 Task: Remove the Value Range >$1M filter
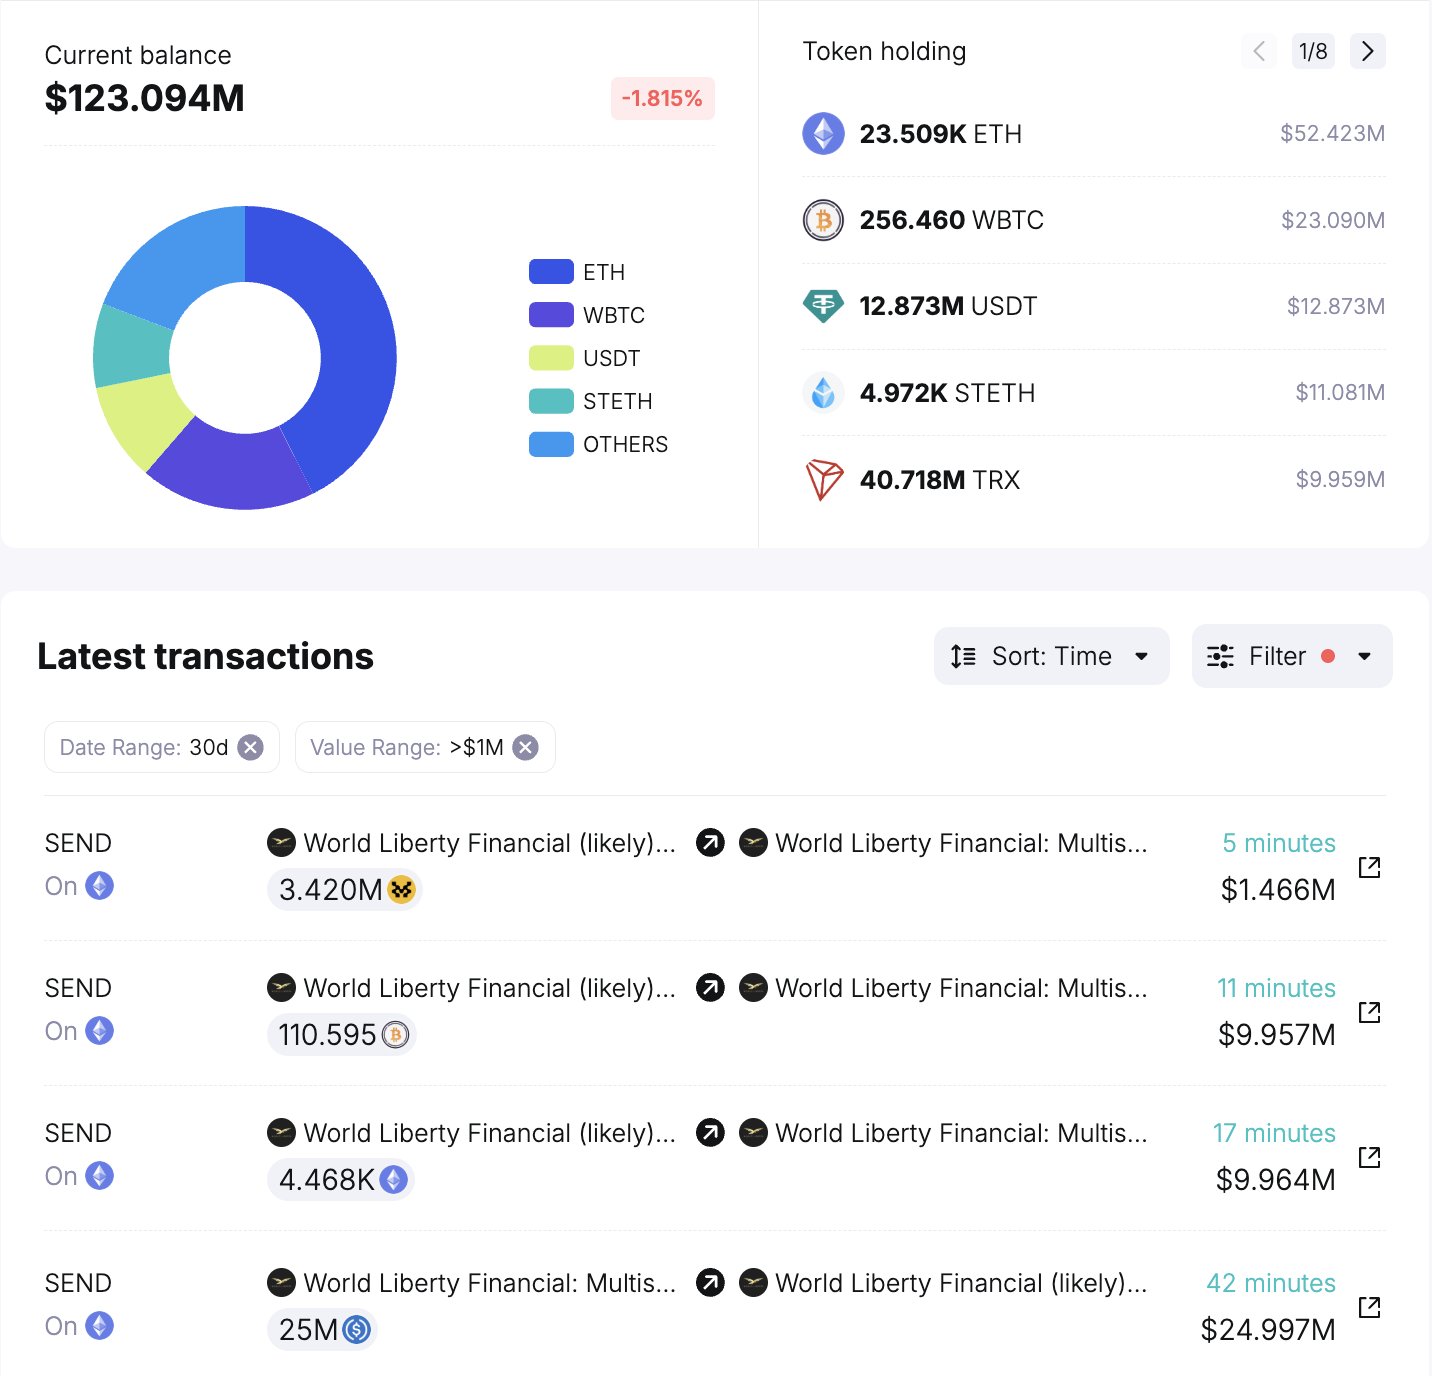point(525,747)
